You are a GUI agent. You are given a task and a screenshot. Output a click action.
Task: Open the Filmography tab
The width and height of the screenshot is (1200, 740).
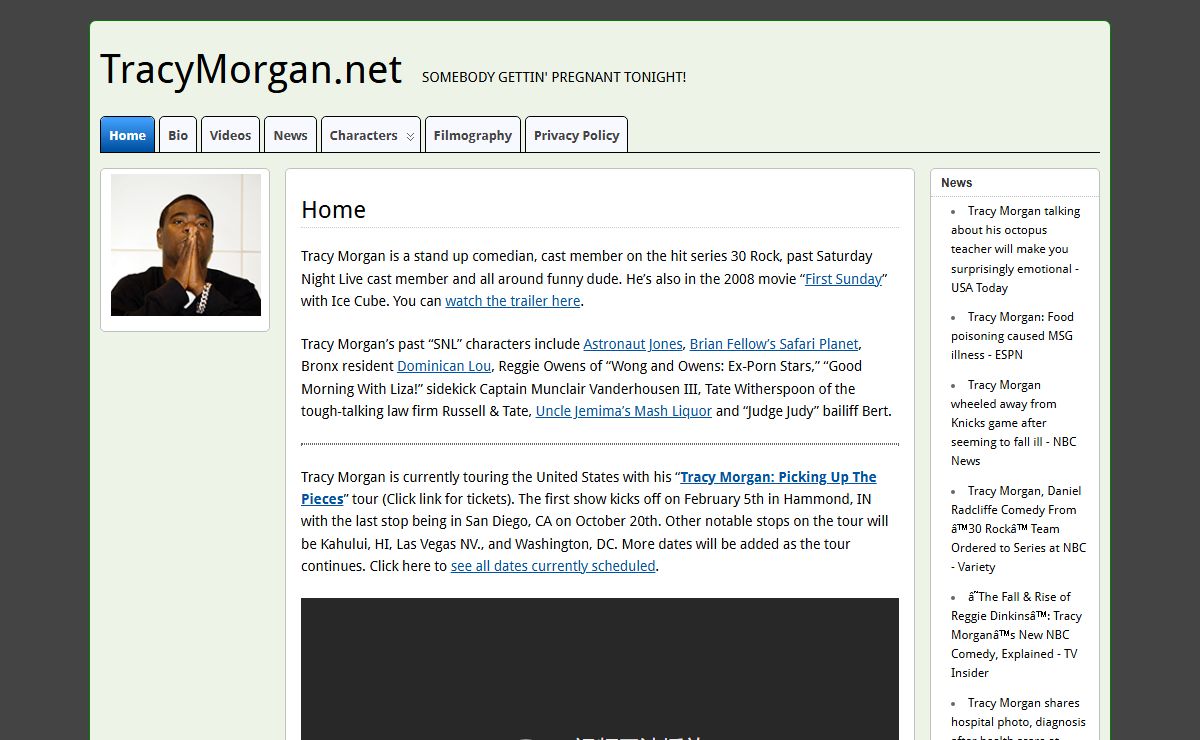(472, 135)
